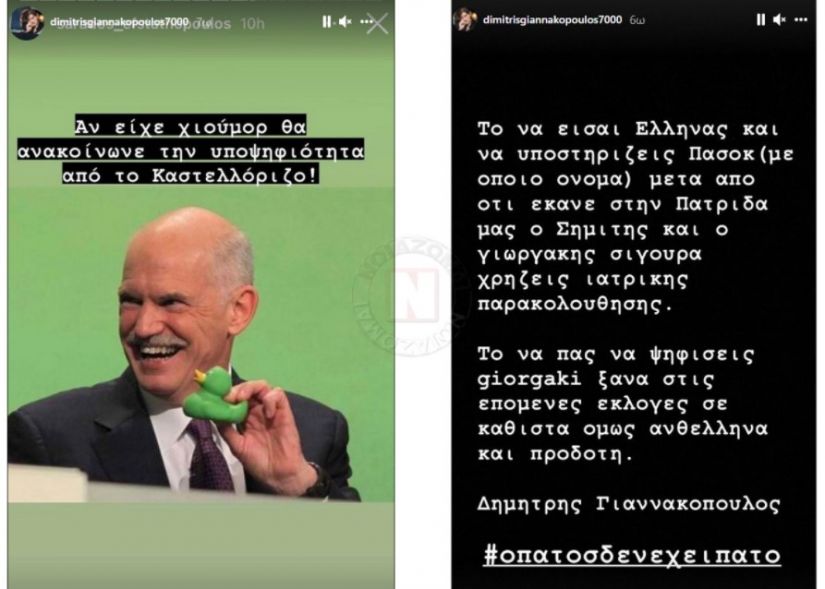Open more options on left story
The width and height of the screenshot is (825, 589).
click(x=366, y=22)
